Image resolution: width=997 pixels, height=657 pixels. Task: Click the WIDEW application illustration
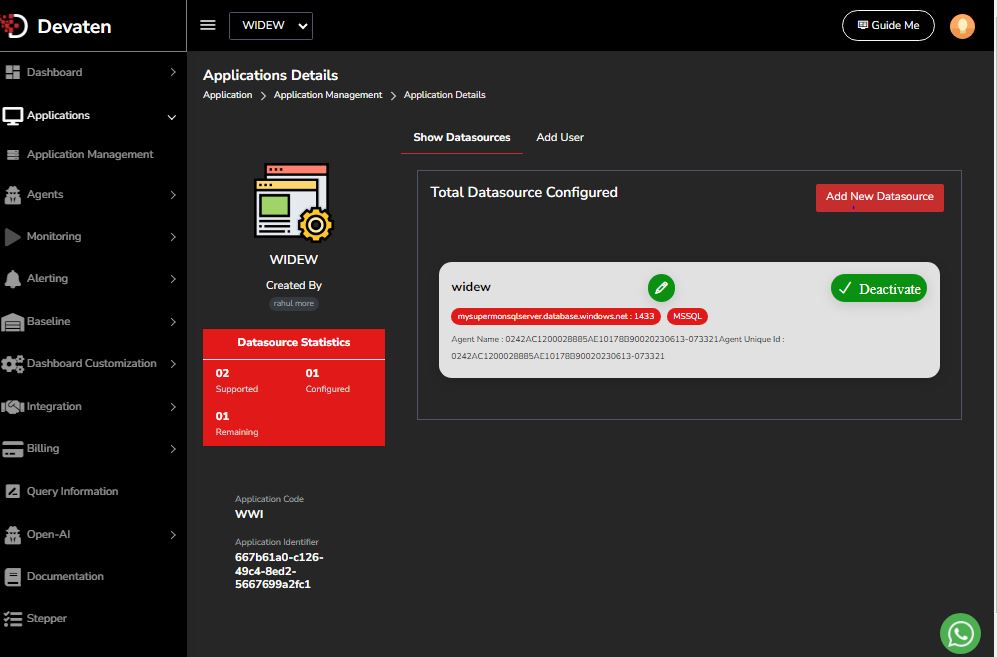pos(294,202)
